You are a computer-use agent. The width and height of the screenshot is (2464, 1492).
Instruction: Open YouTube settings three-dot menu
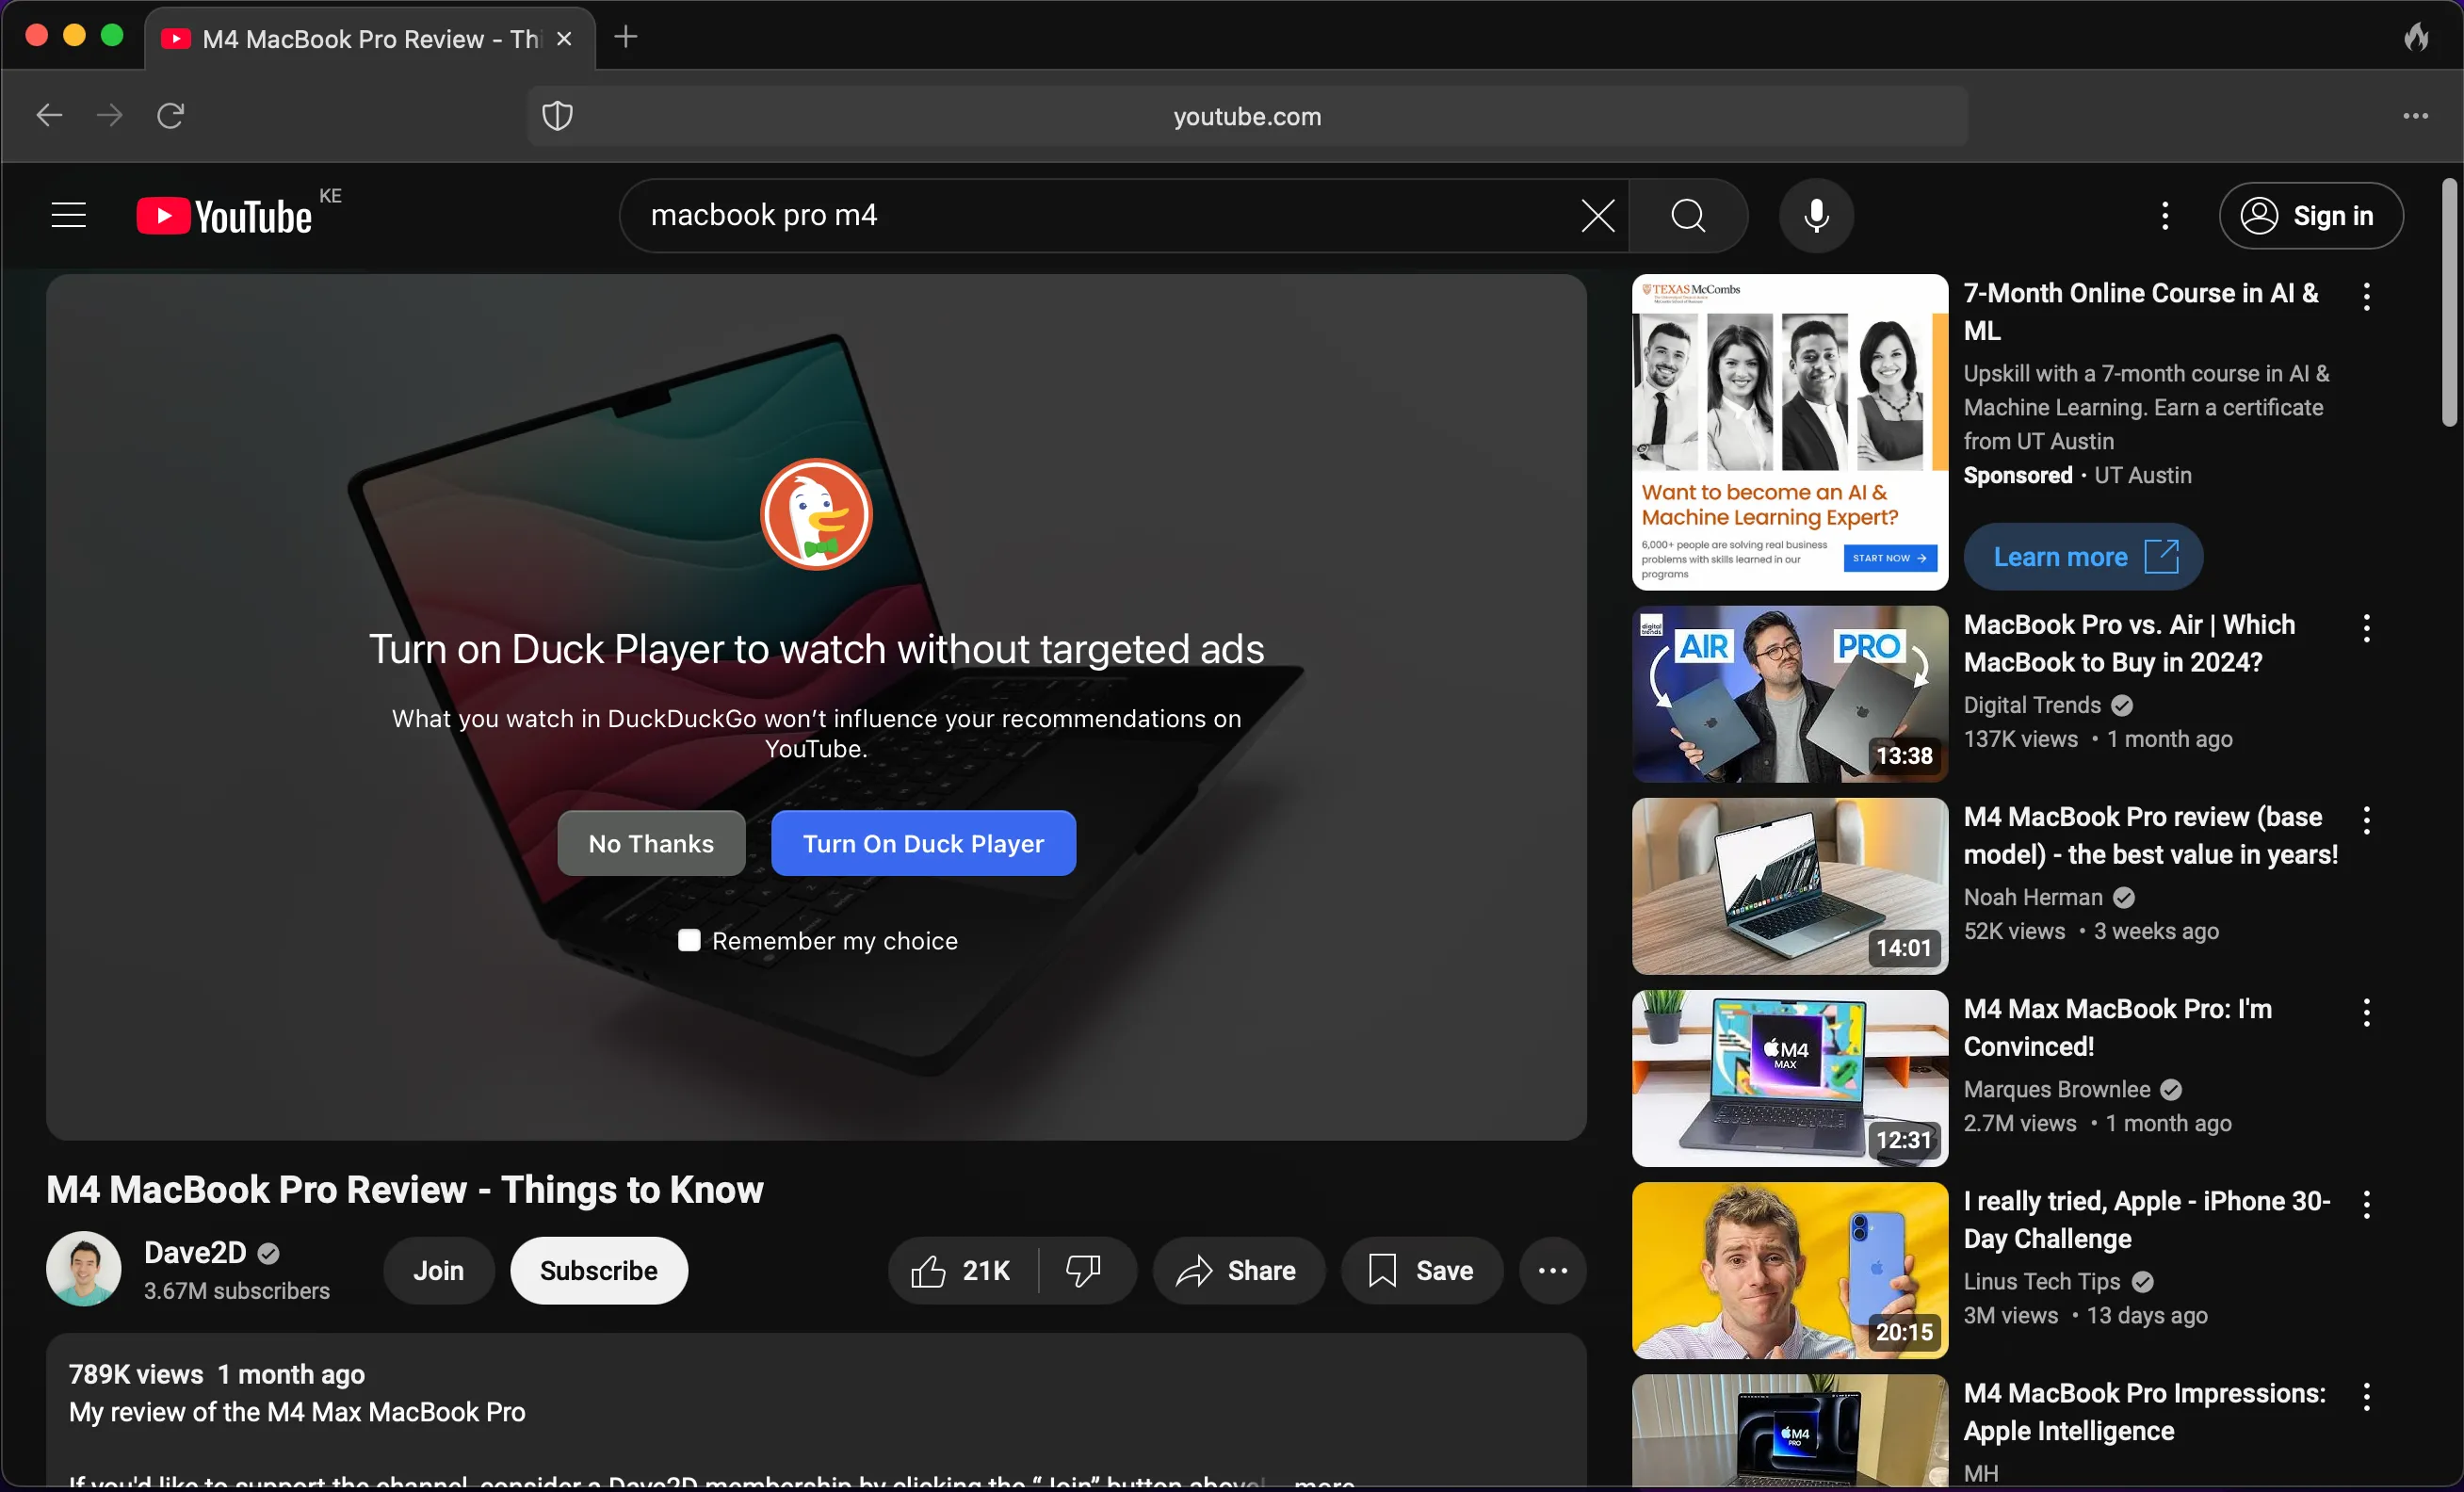[x=2165, y=215]
